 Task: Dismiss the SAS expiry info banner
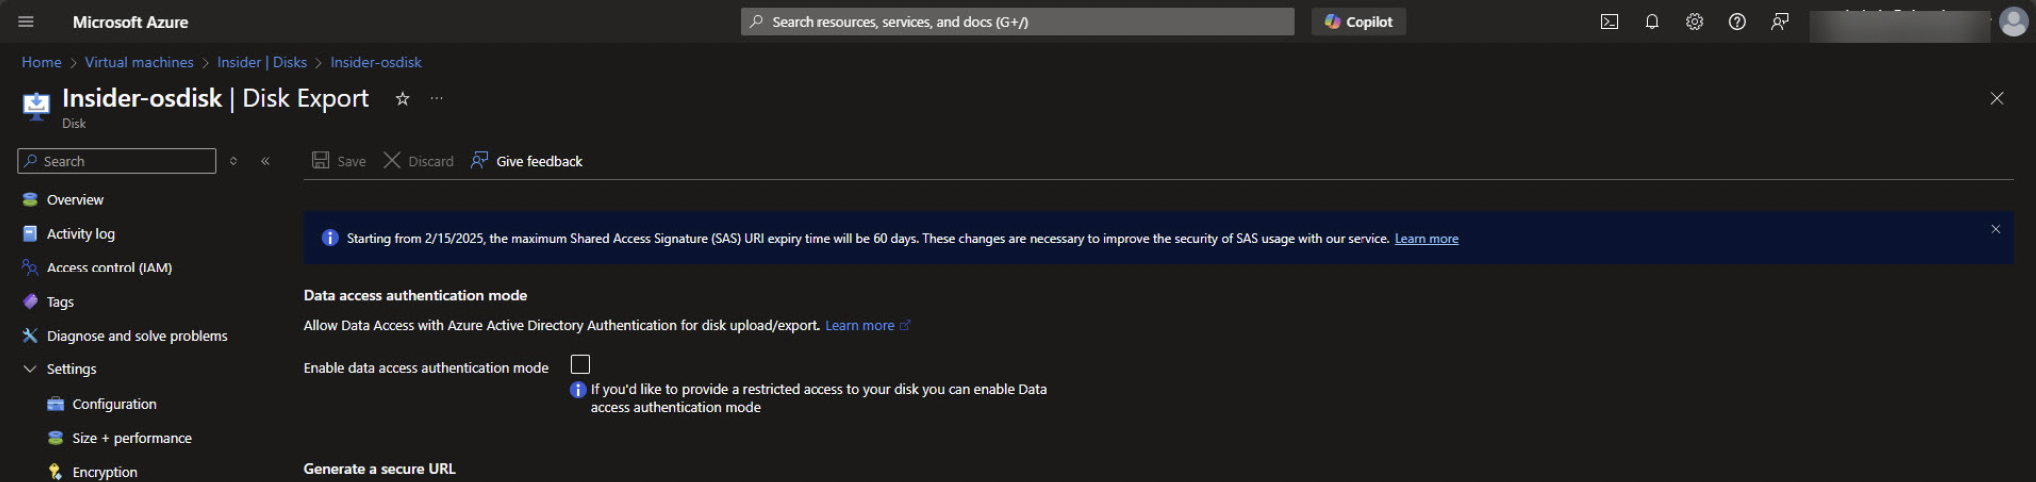[x=1995, y=229]
